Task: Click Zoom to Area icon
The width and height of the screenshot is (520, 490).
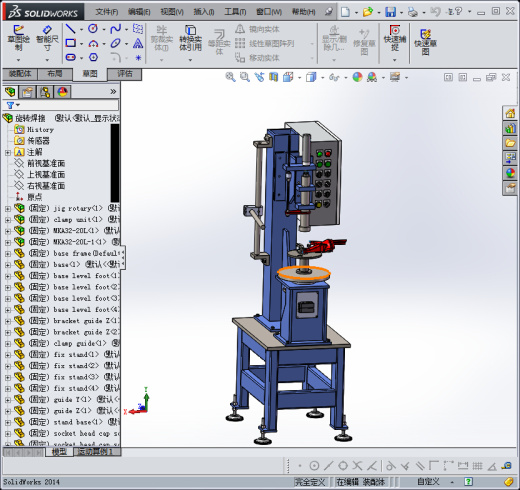Action: [245, 77]
